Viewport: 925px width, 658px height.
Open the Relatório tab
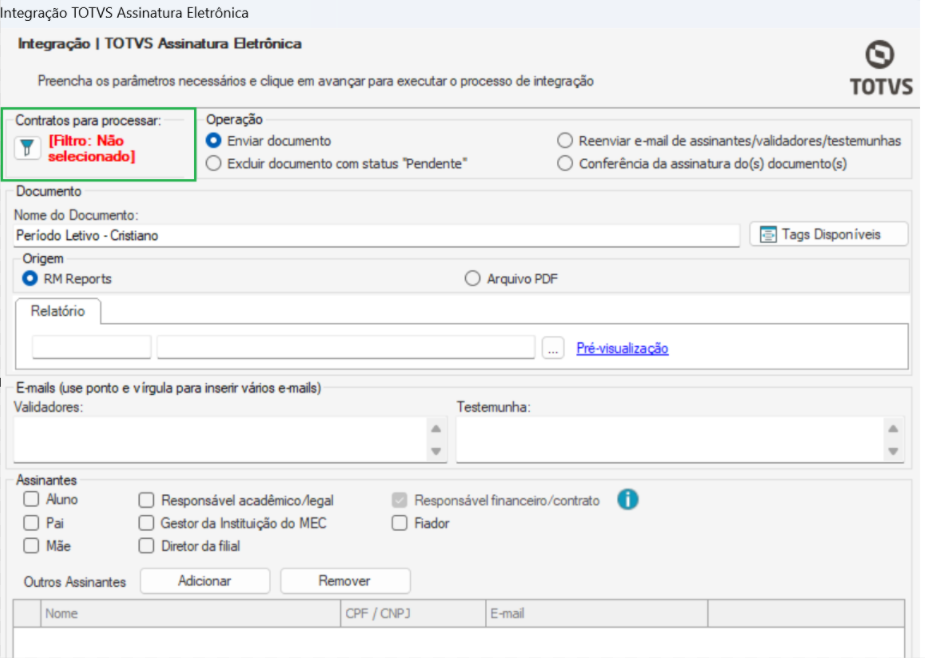[x=58, y=311]
